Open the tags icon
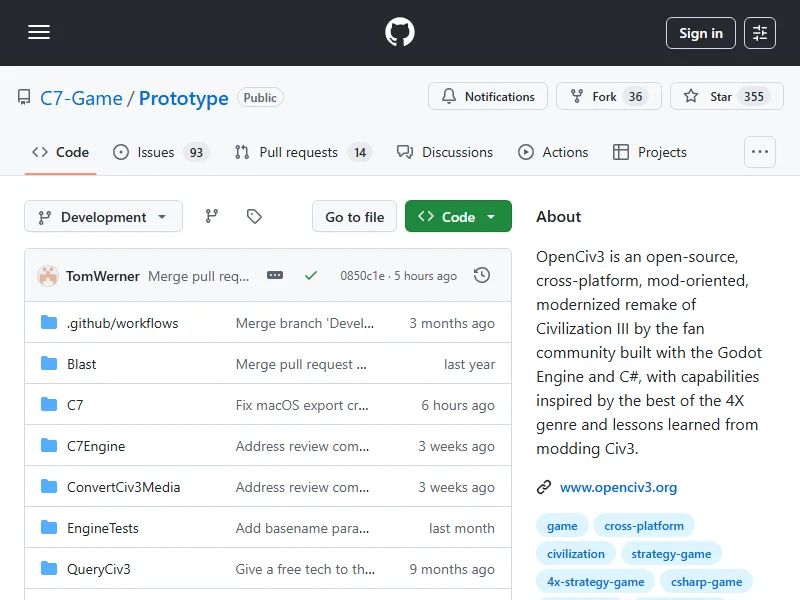The image size is (800, 600). click(254, 216)
